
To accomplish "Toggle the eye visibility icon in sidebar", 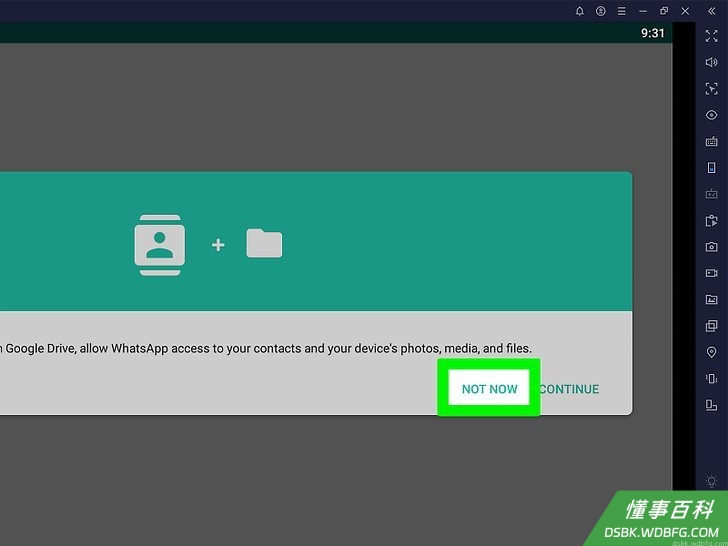I will 711,115.
